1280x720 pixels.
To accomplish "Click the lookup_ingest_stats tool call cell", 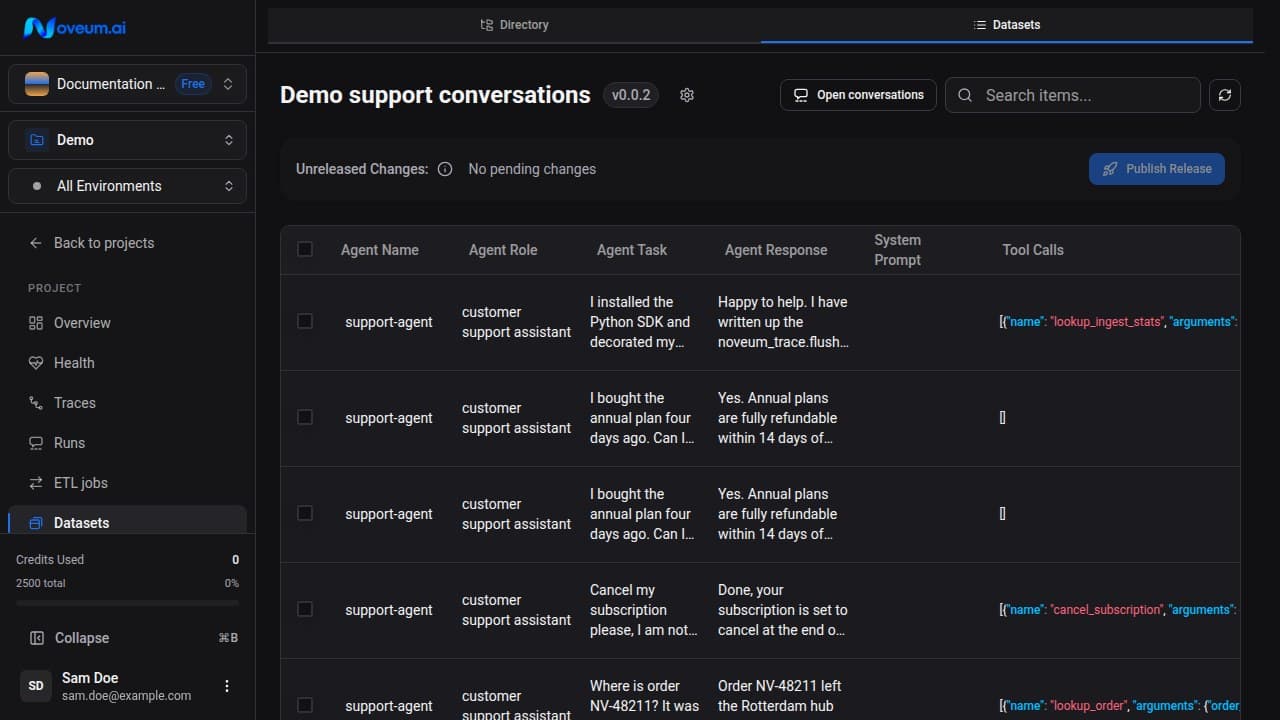I will coord(1120,322).
